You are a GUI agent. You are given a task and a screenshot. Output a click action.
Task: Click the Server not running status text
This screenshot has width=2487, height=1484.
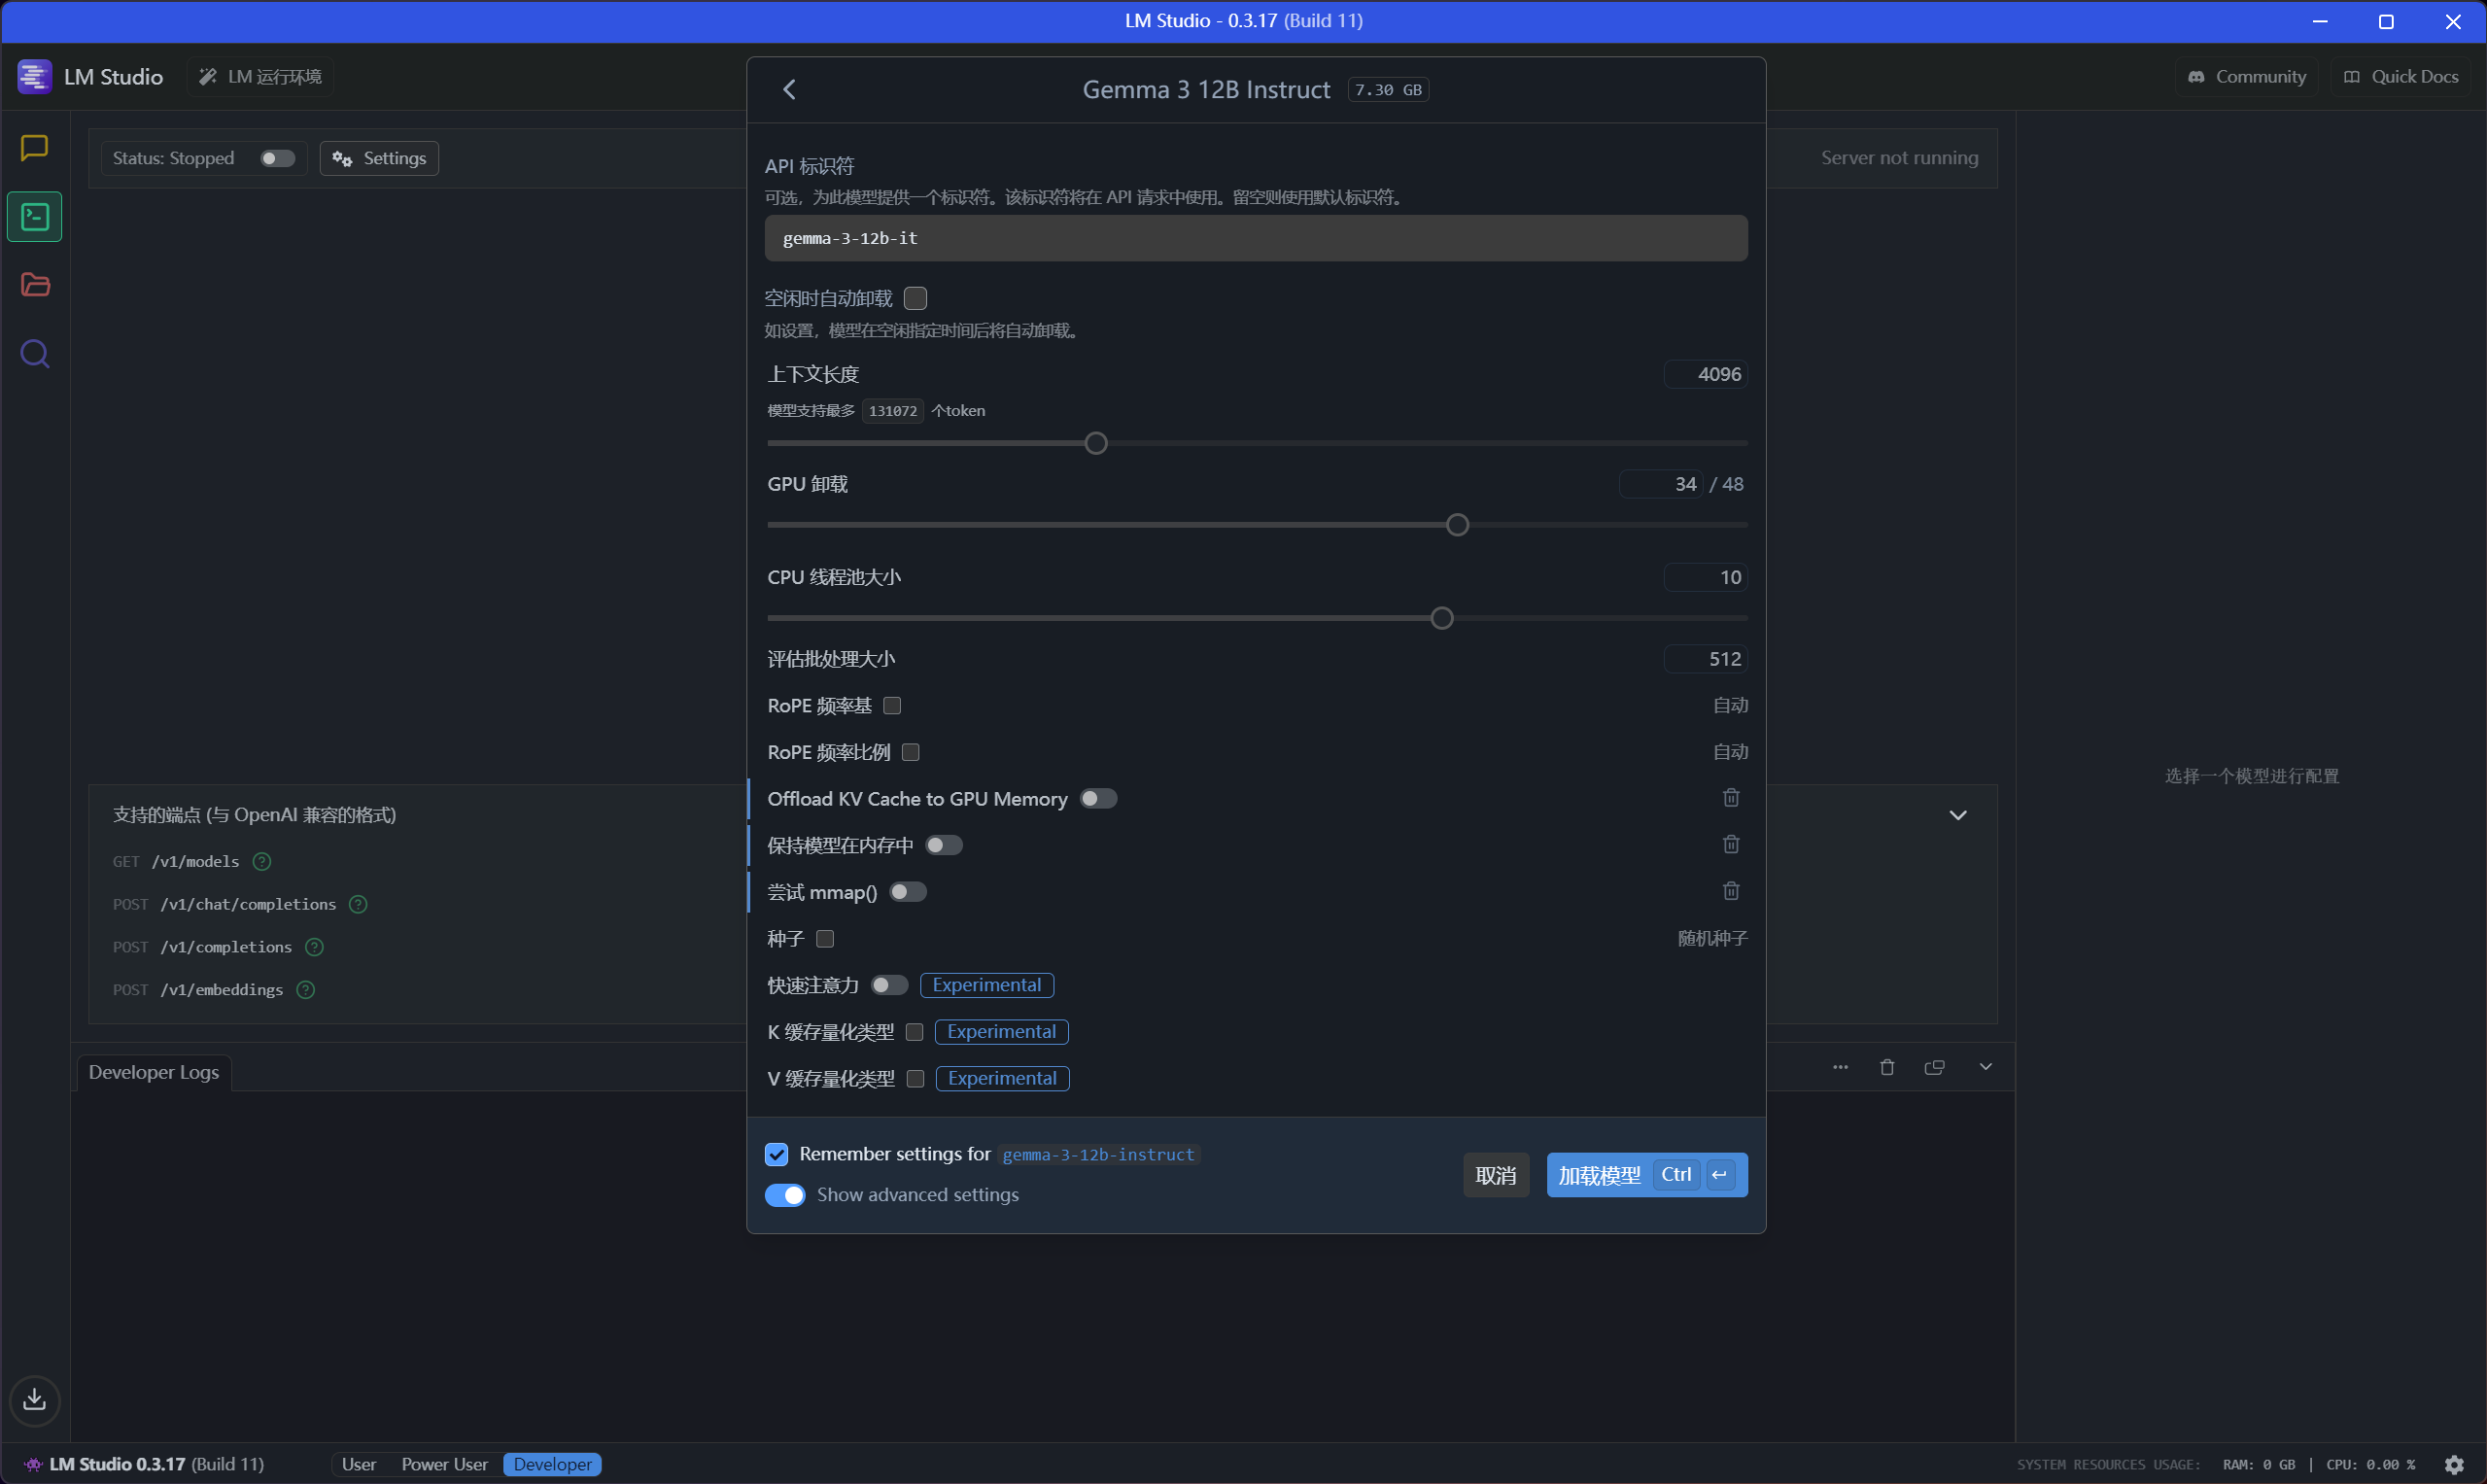(x=1899, y=158)
